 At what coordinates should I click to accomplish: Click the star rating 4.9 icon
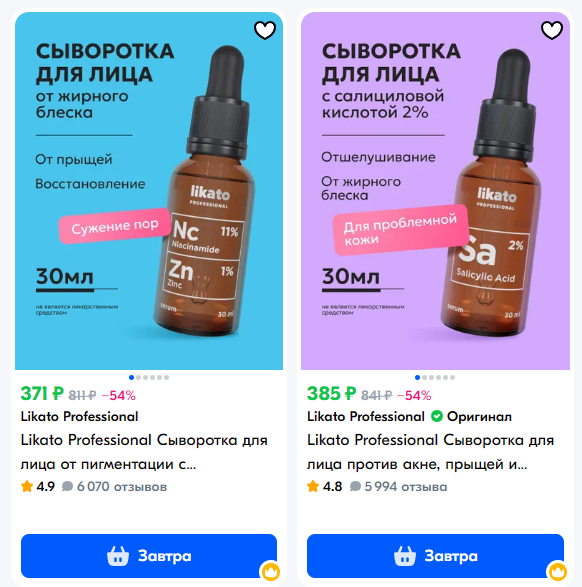(x=27, y=486)
